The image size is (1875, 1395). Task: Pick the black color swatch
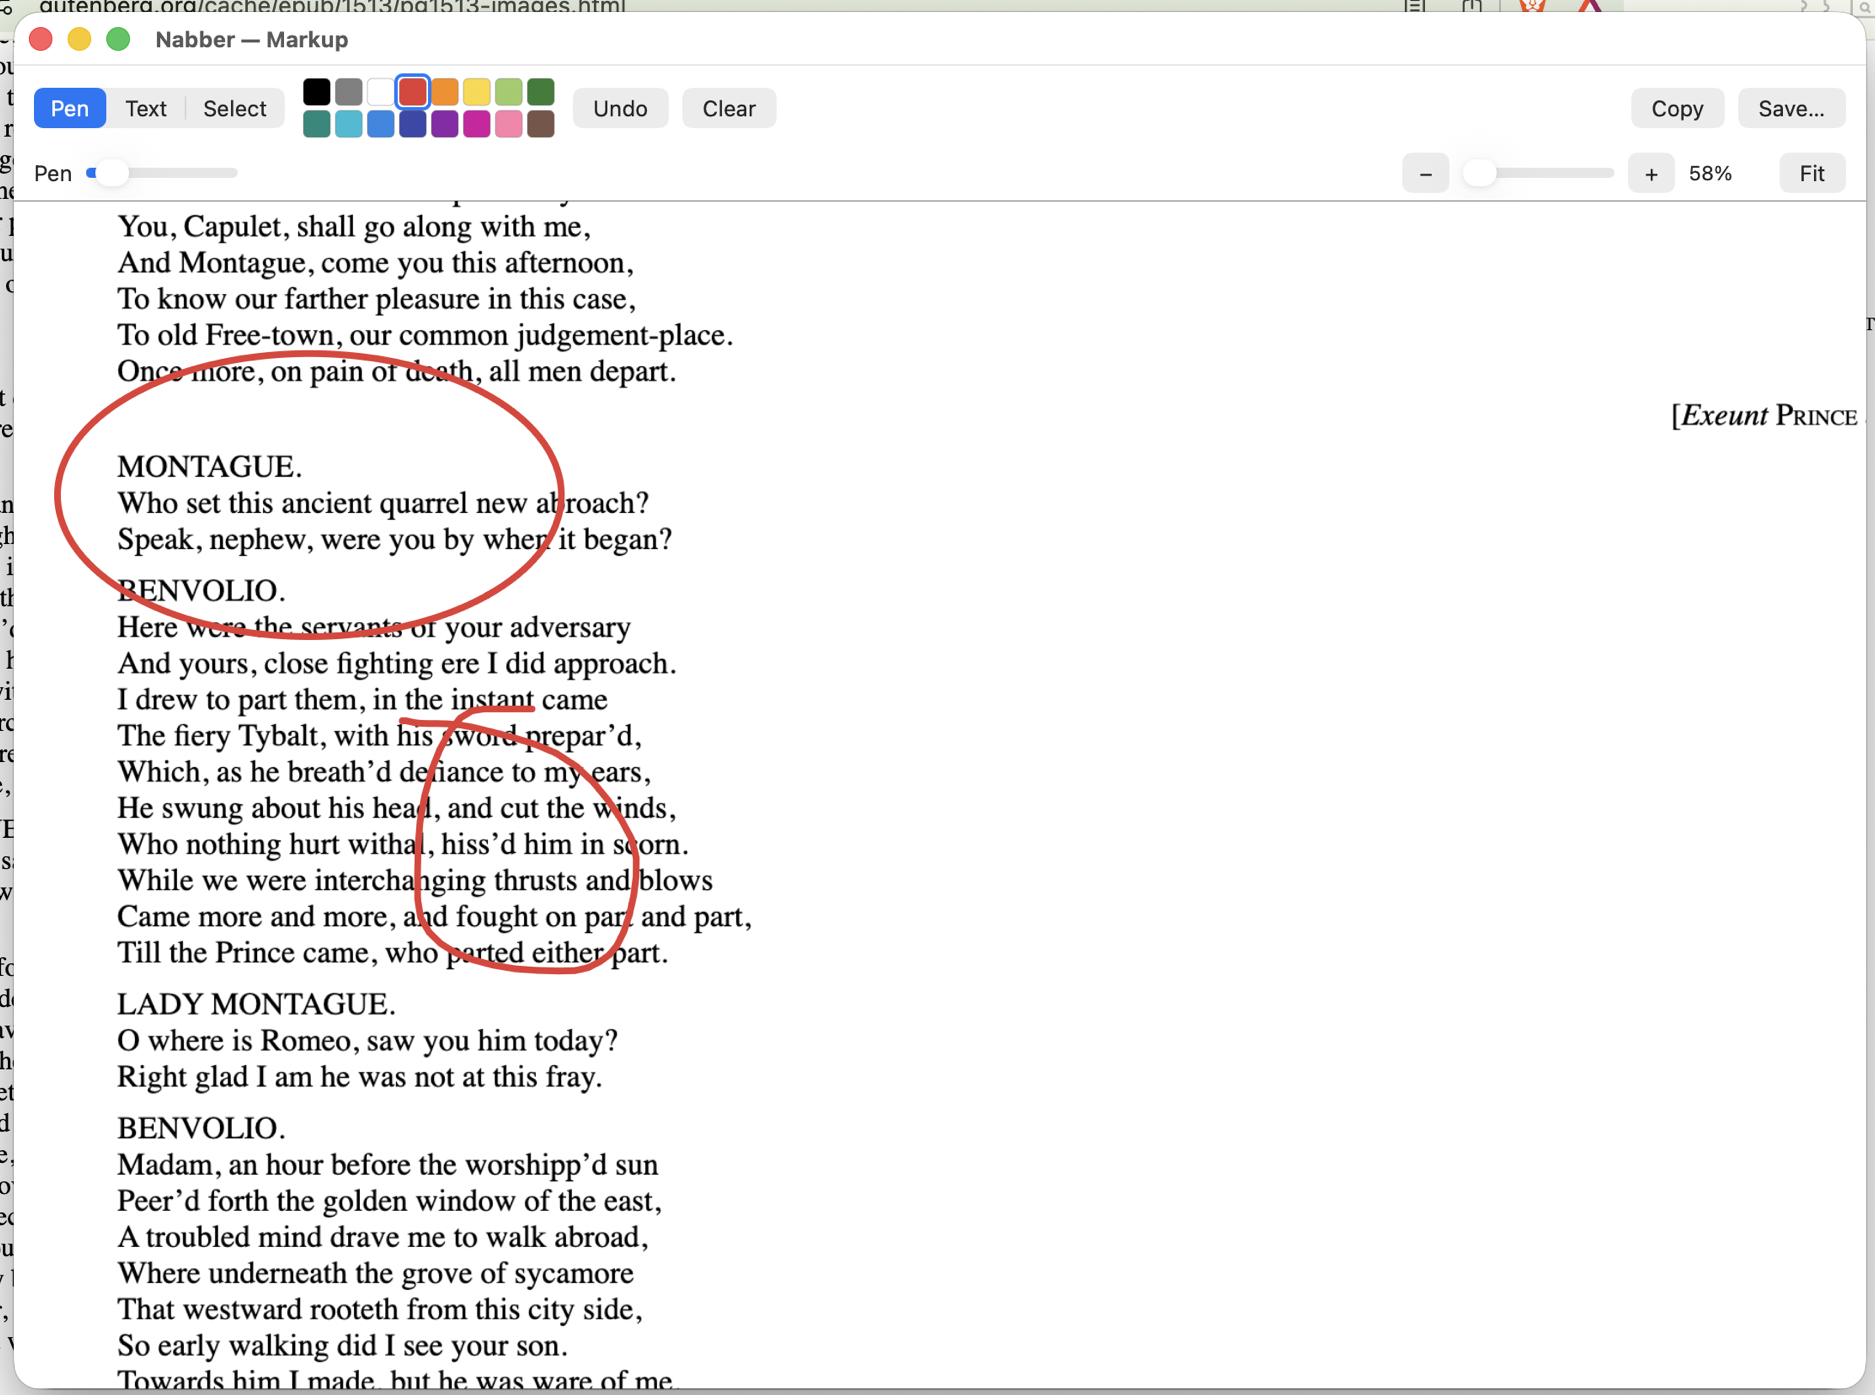click(x=317, y=92)
